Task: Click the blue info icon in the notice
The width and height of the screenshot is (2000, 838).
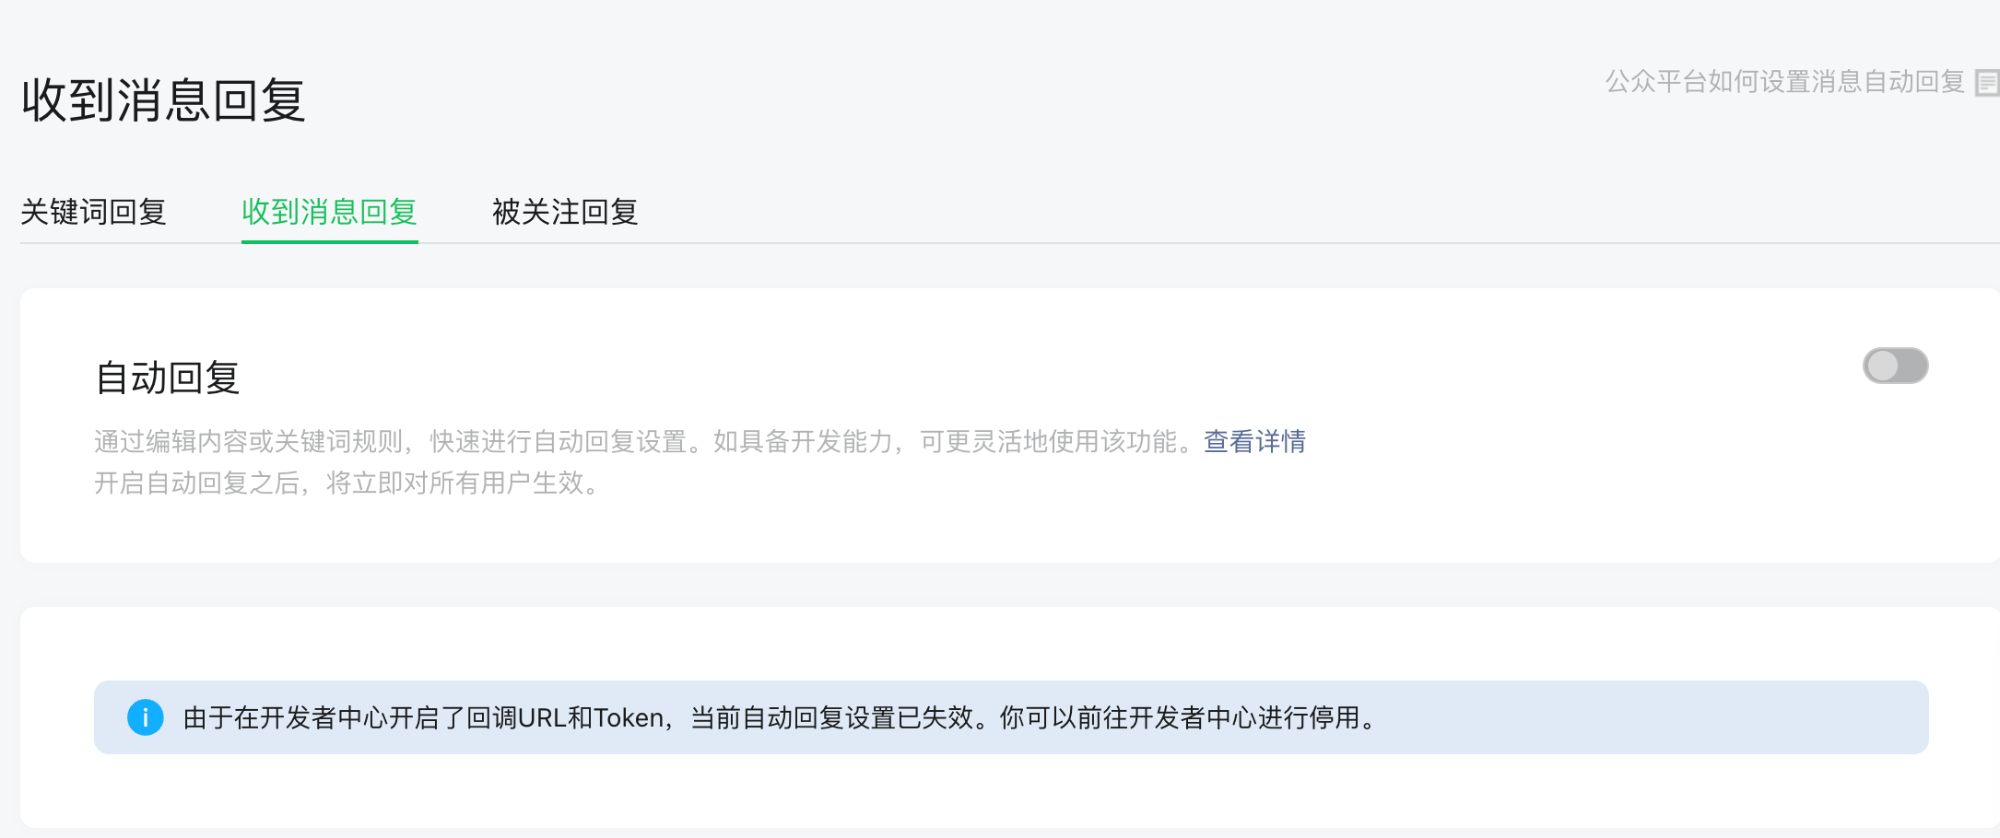Action: (145, 717)
